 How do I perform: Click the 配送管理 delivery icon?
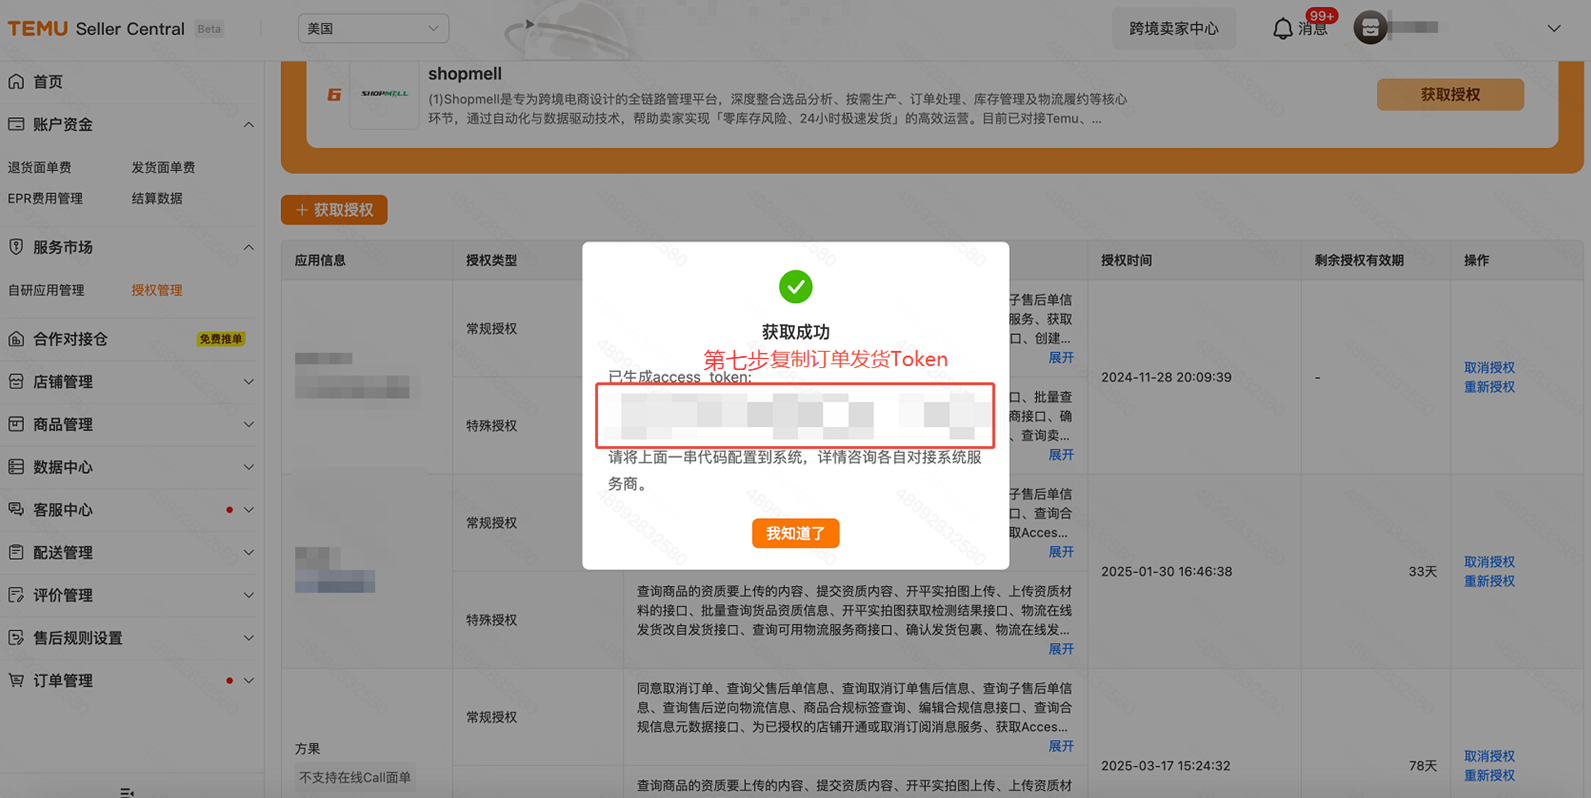(x=16, y=552)
